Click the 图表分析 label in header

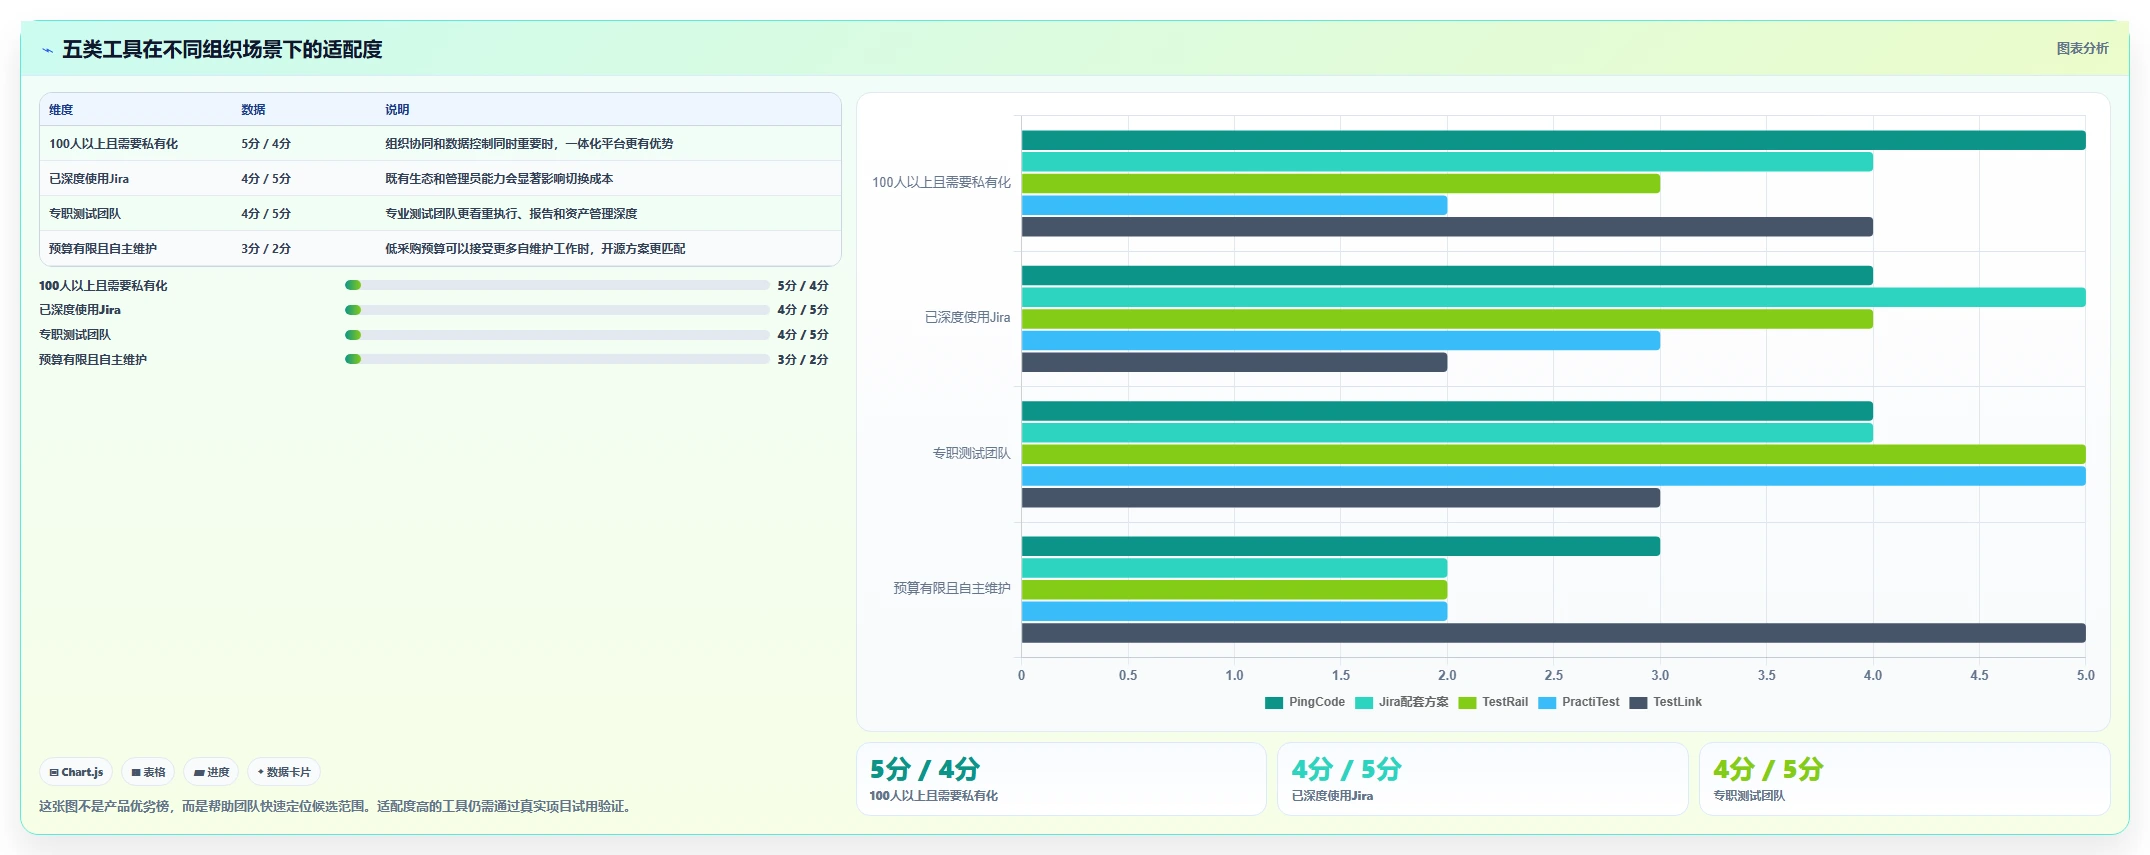[x=2082, y=48]
